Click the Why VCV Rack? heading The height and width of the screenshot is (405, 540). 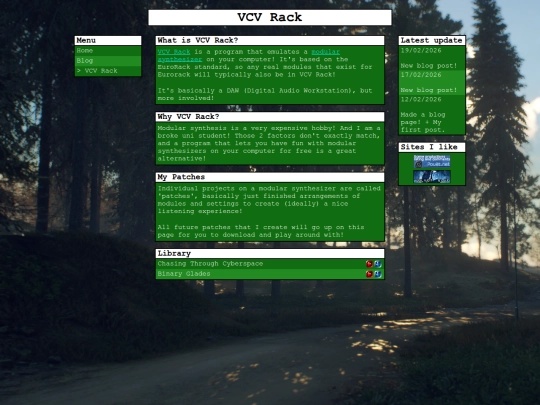pos(270,117)
